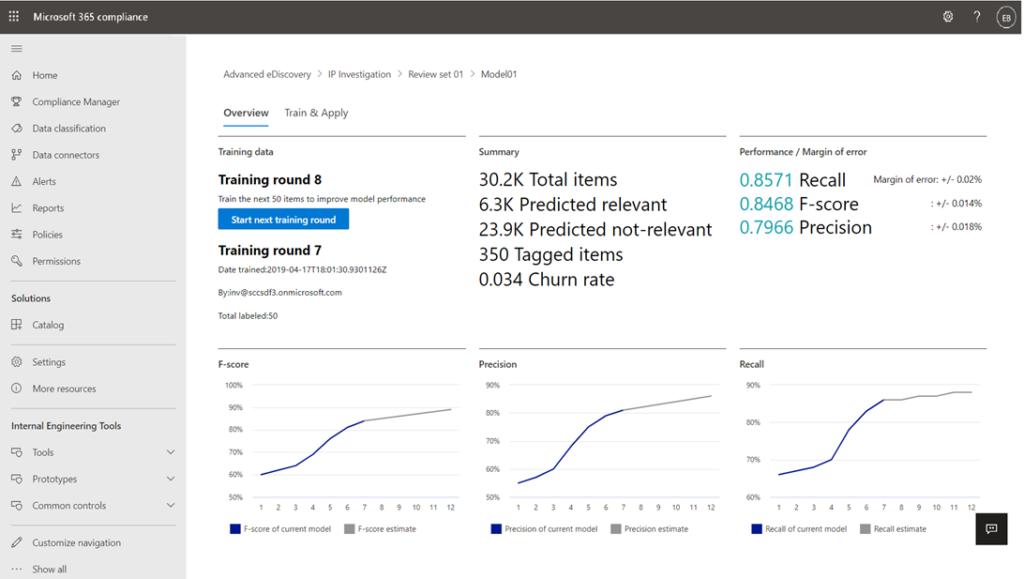
Task: Collapse navigation with the hamburger icon
Action: tap(16, 48)
